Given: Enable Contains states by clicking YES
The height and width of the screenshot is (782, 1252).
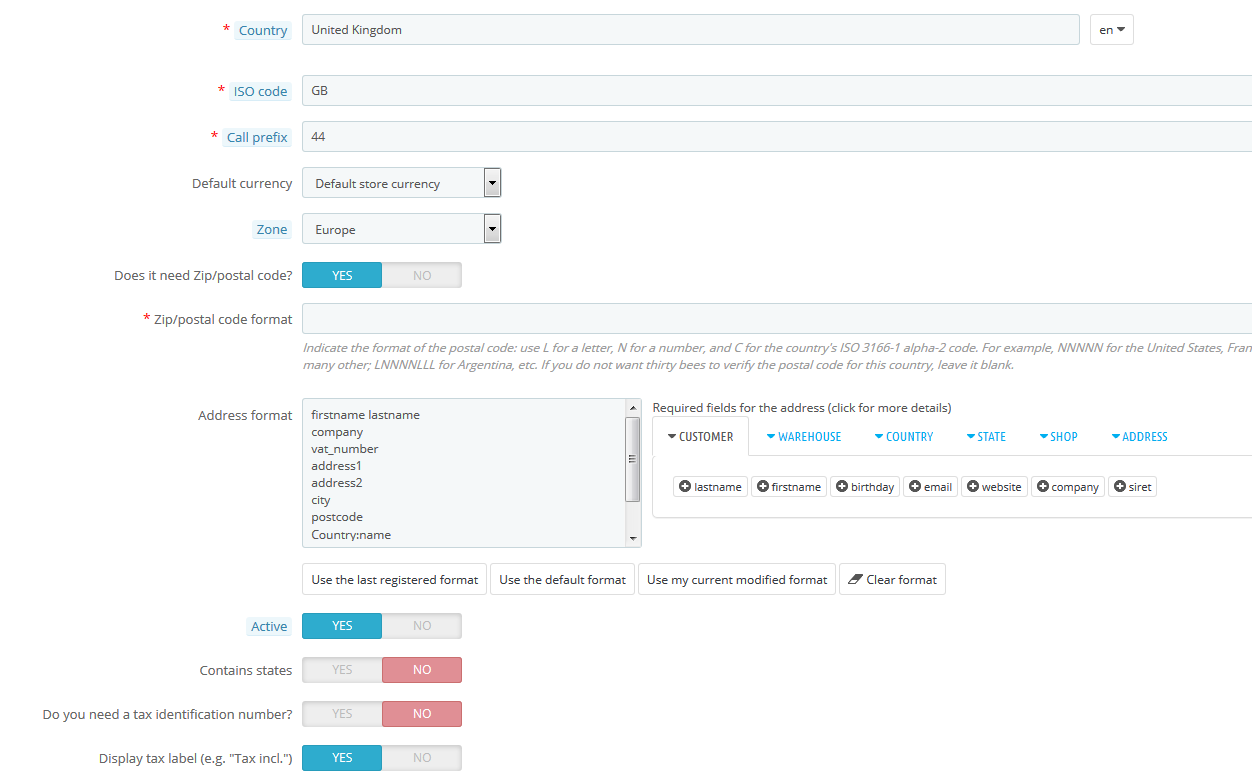Looking at the screenshot, I should [x=342, y=670].
